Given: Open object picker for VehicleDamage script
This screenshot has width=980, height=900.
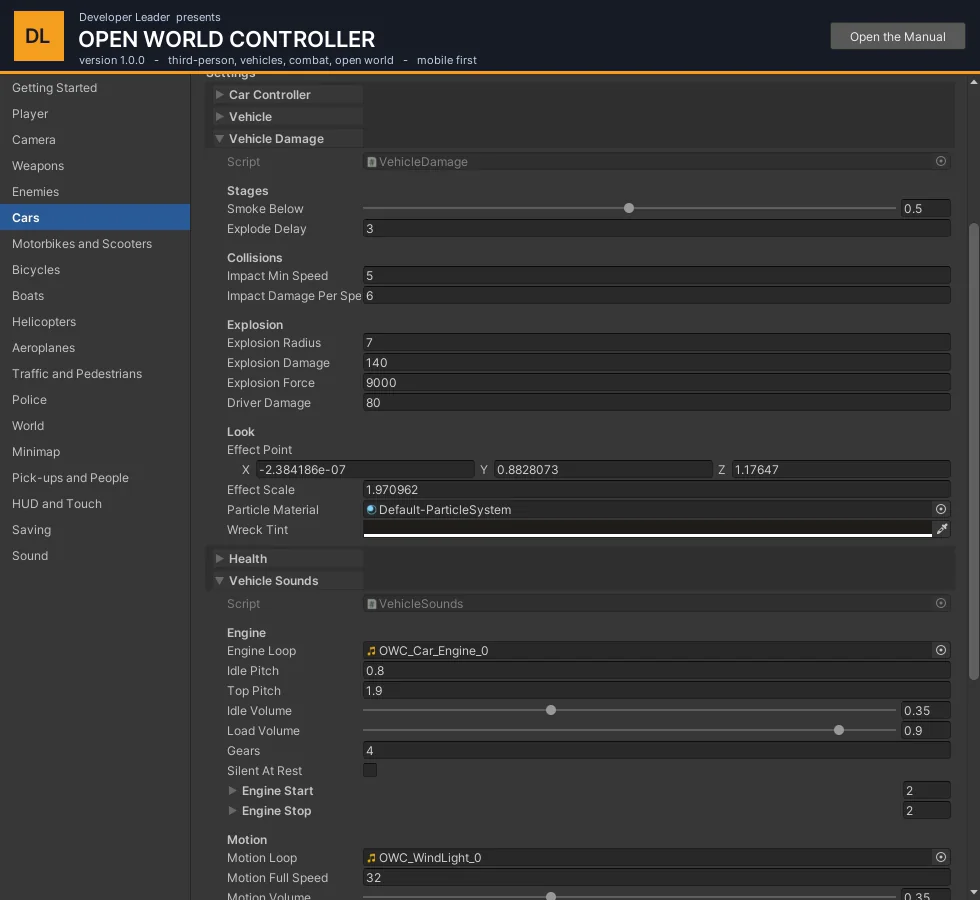Looking at the screenshot, I should (941, 161).
